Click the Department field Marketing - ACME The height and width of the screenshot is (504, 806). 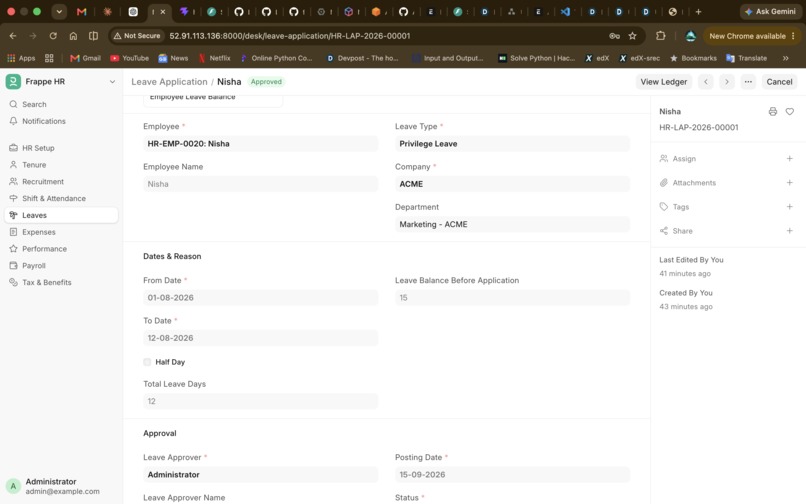click(512, 224)
